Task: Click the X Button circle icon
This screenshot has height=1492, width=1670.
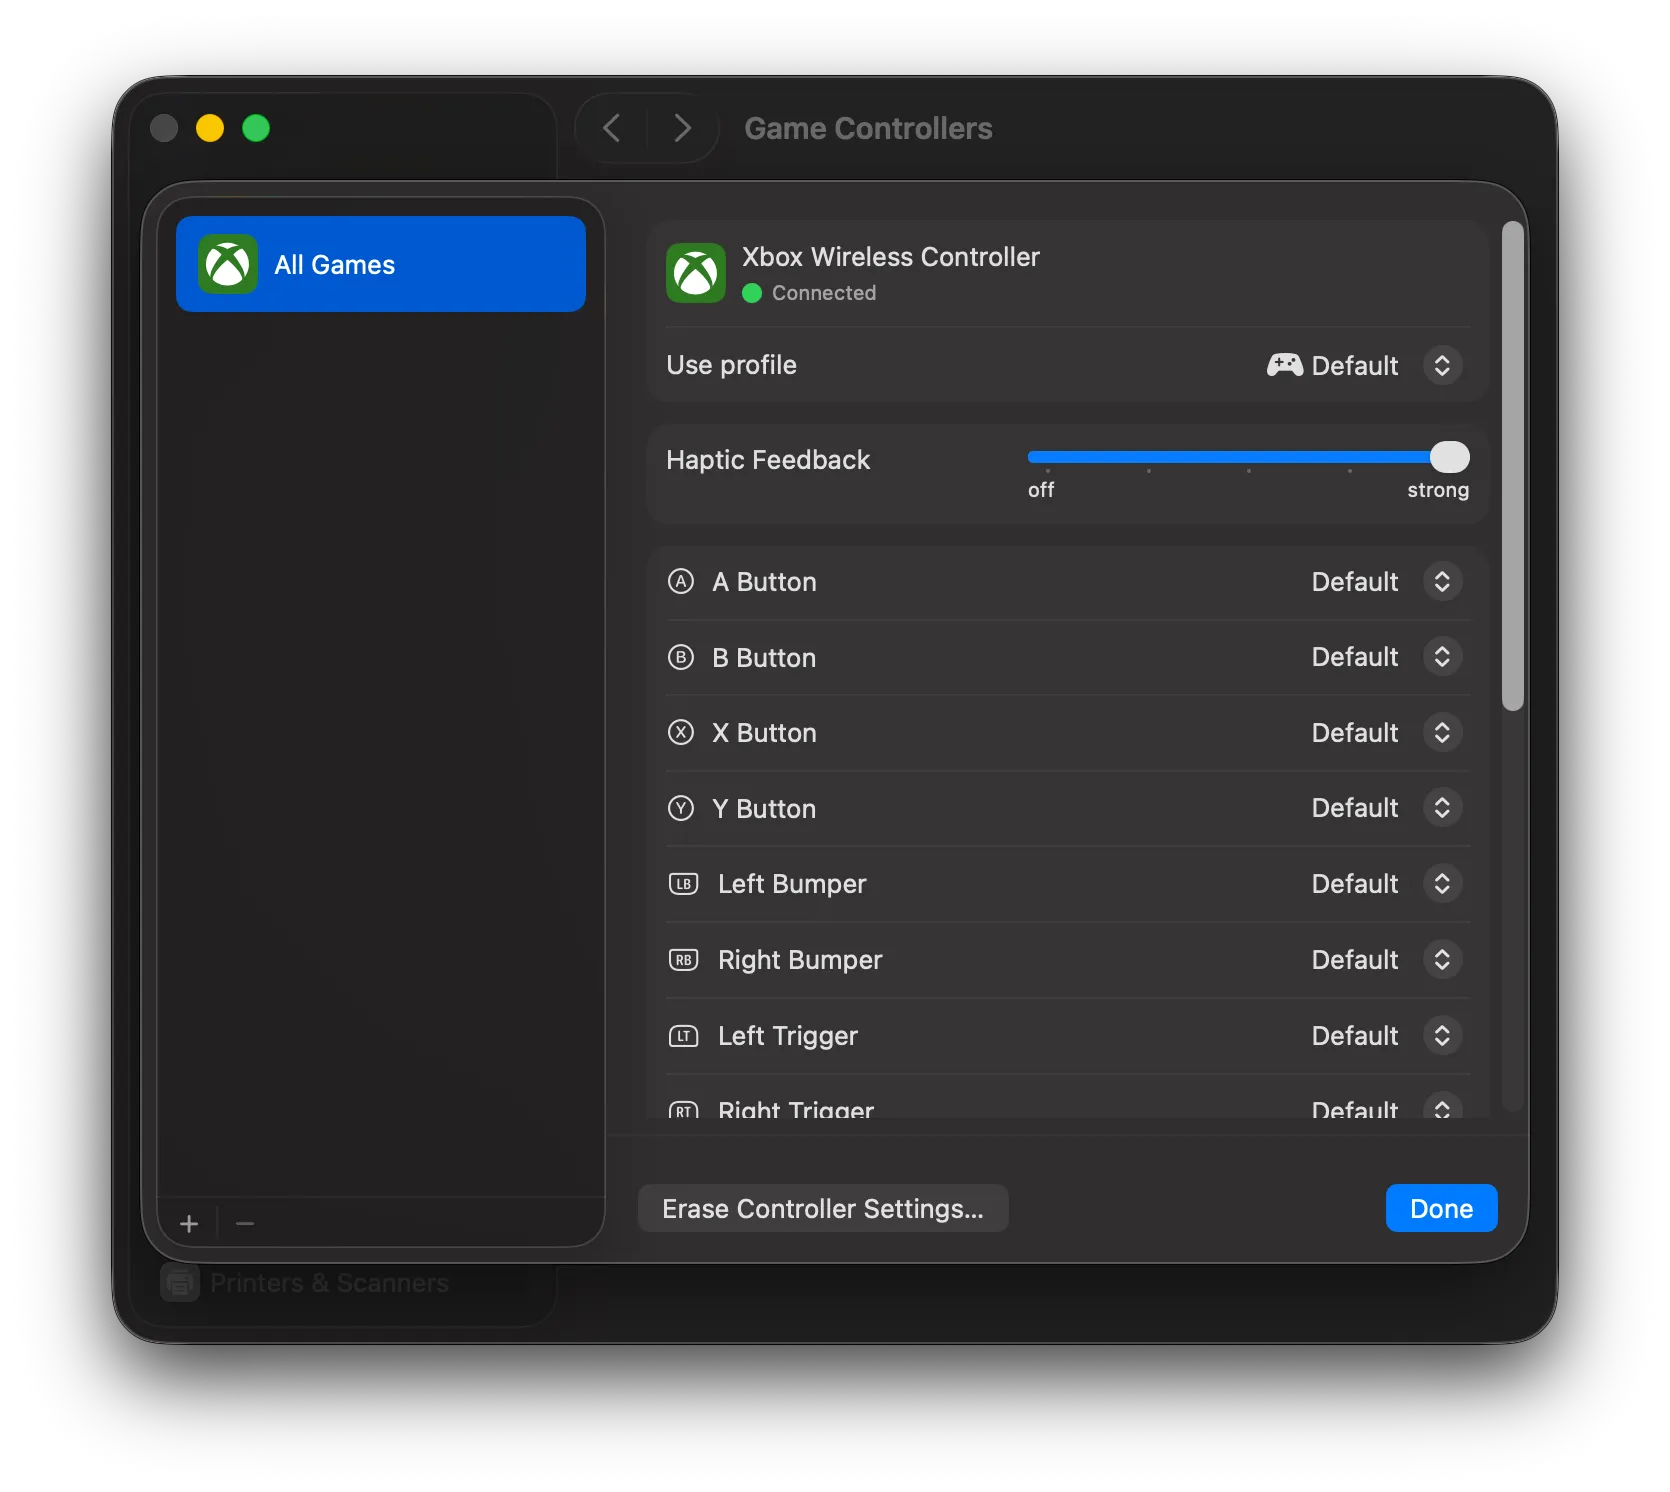Action: point(681,733)
